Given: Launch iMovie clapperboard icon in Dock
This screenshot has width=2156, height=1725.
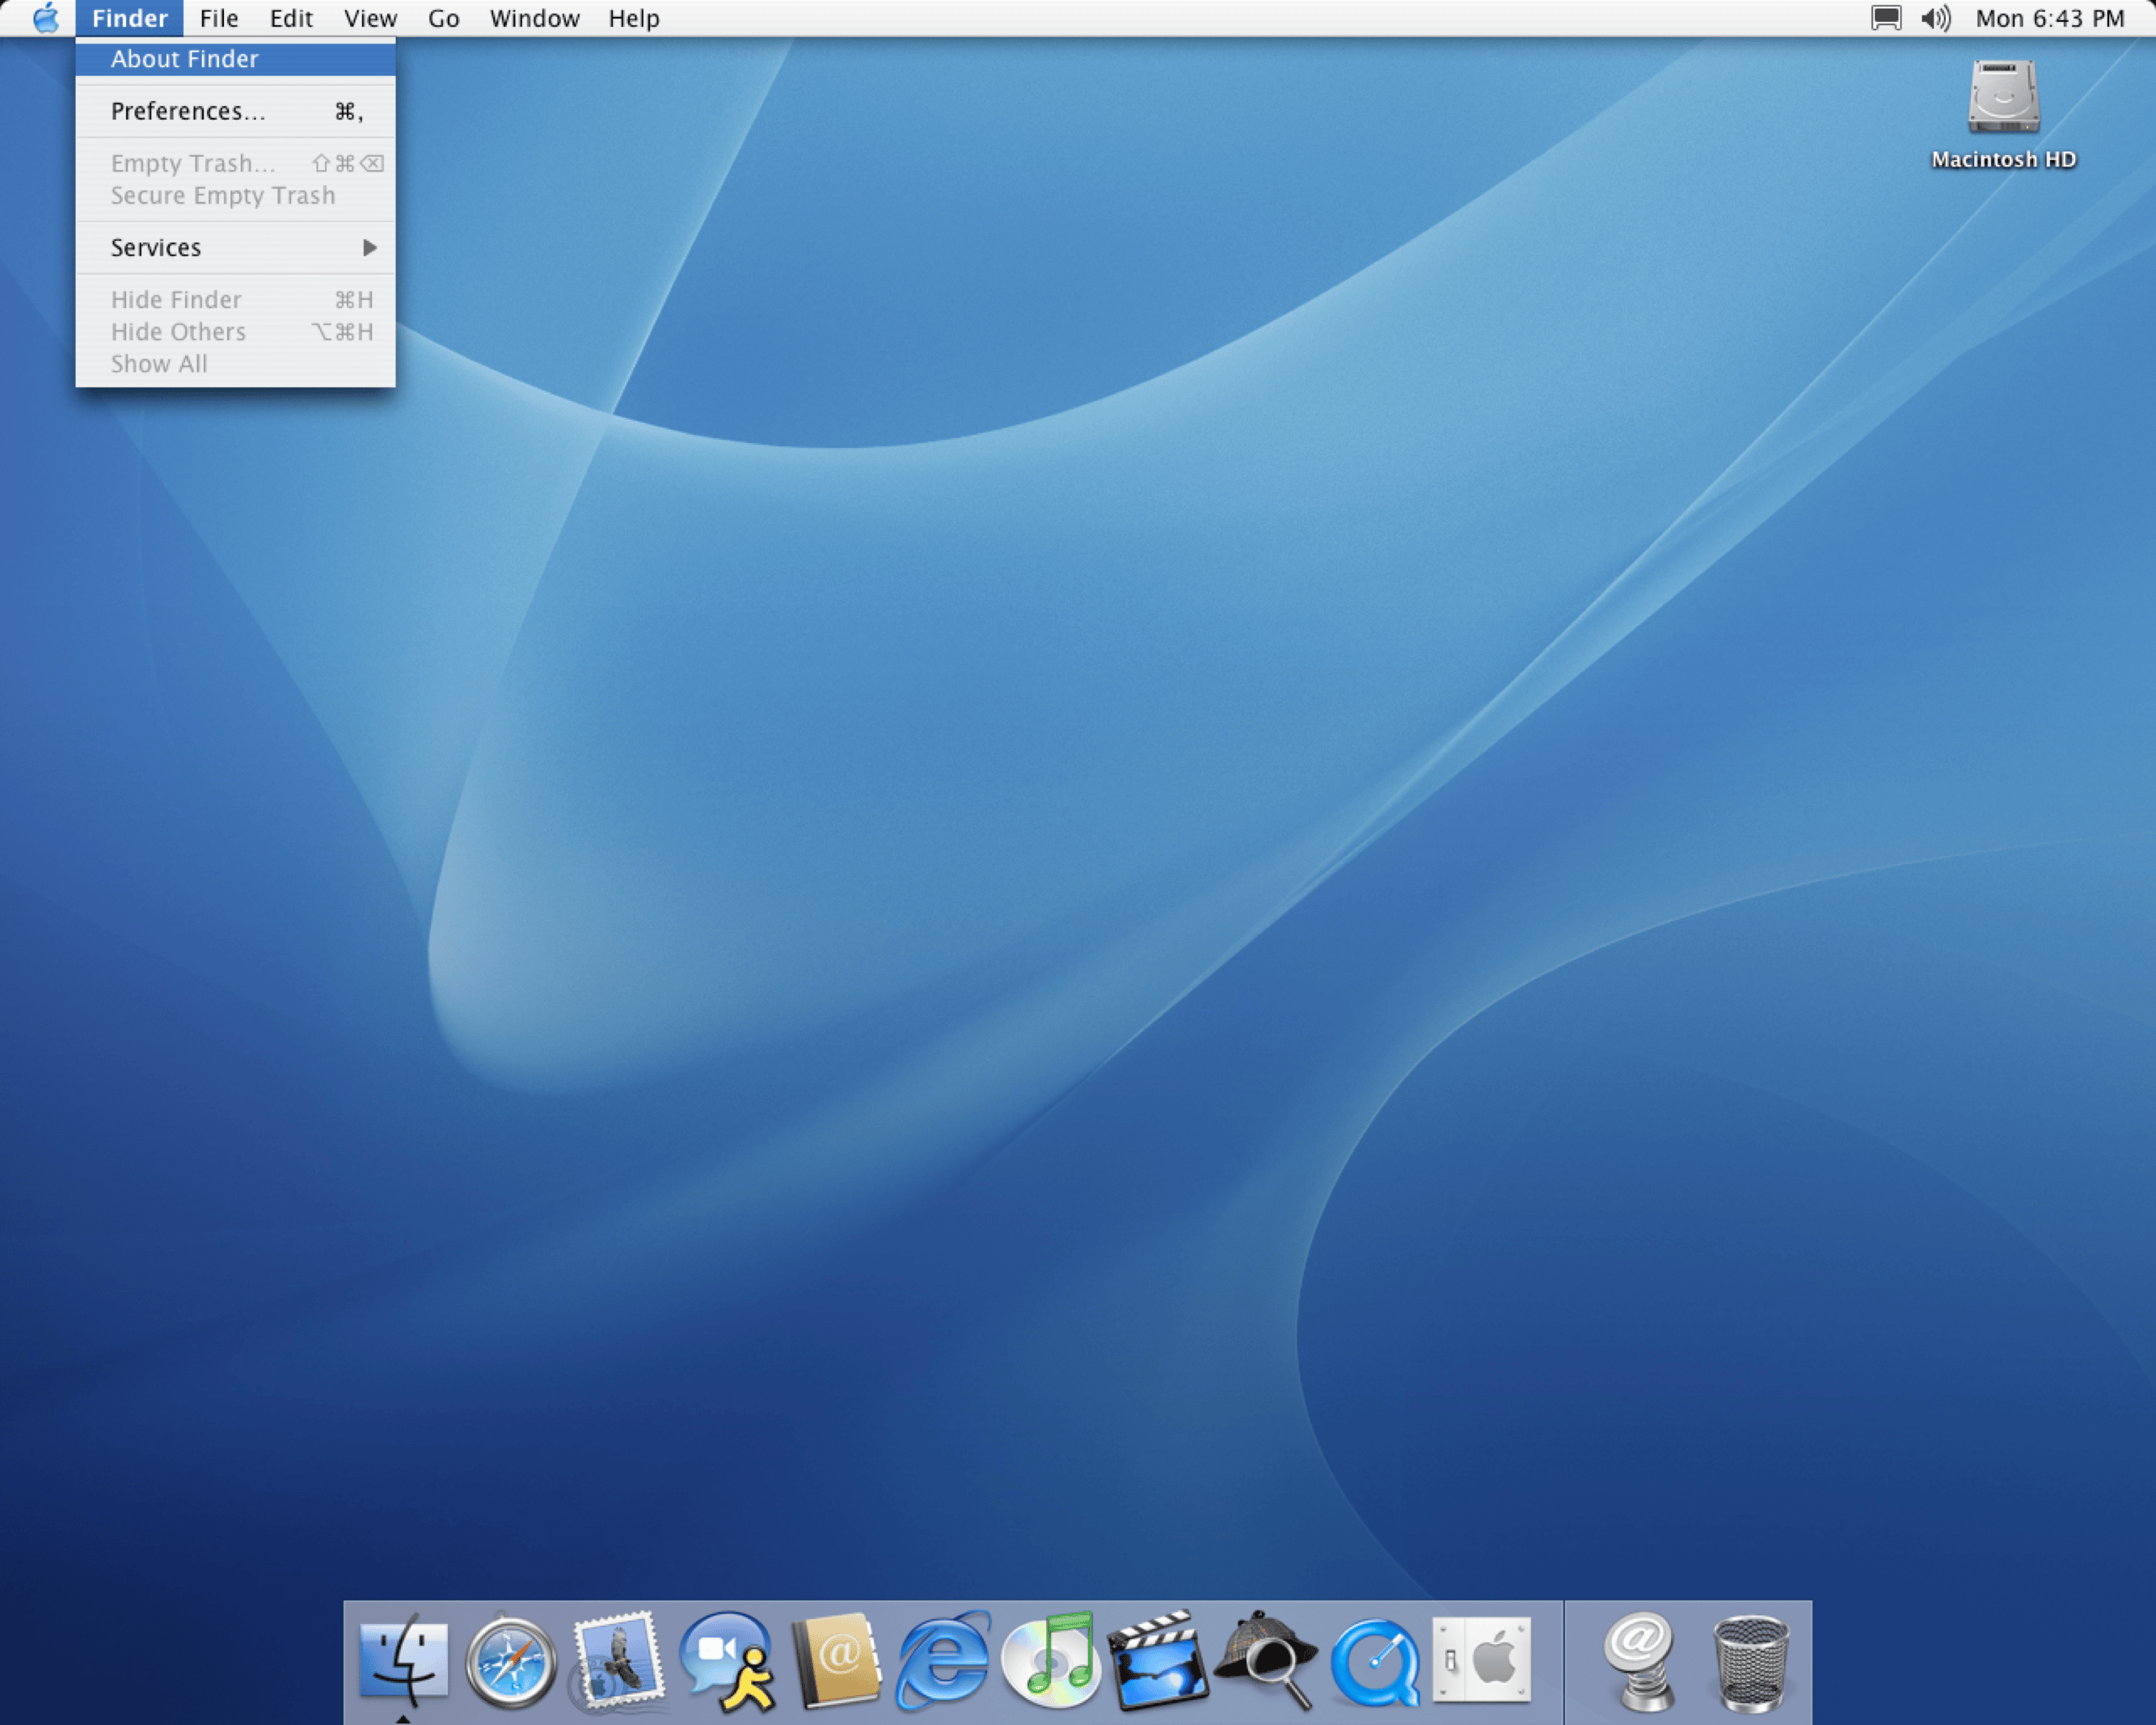Looking at the screenshot, I should tap(1158, 1660).
